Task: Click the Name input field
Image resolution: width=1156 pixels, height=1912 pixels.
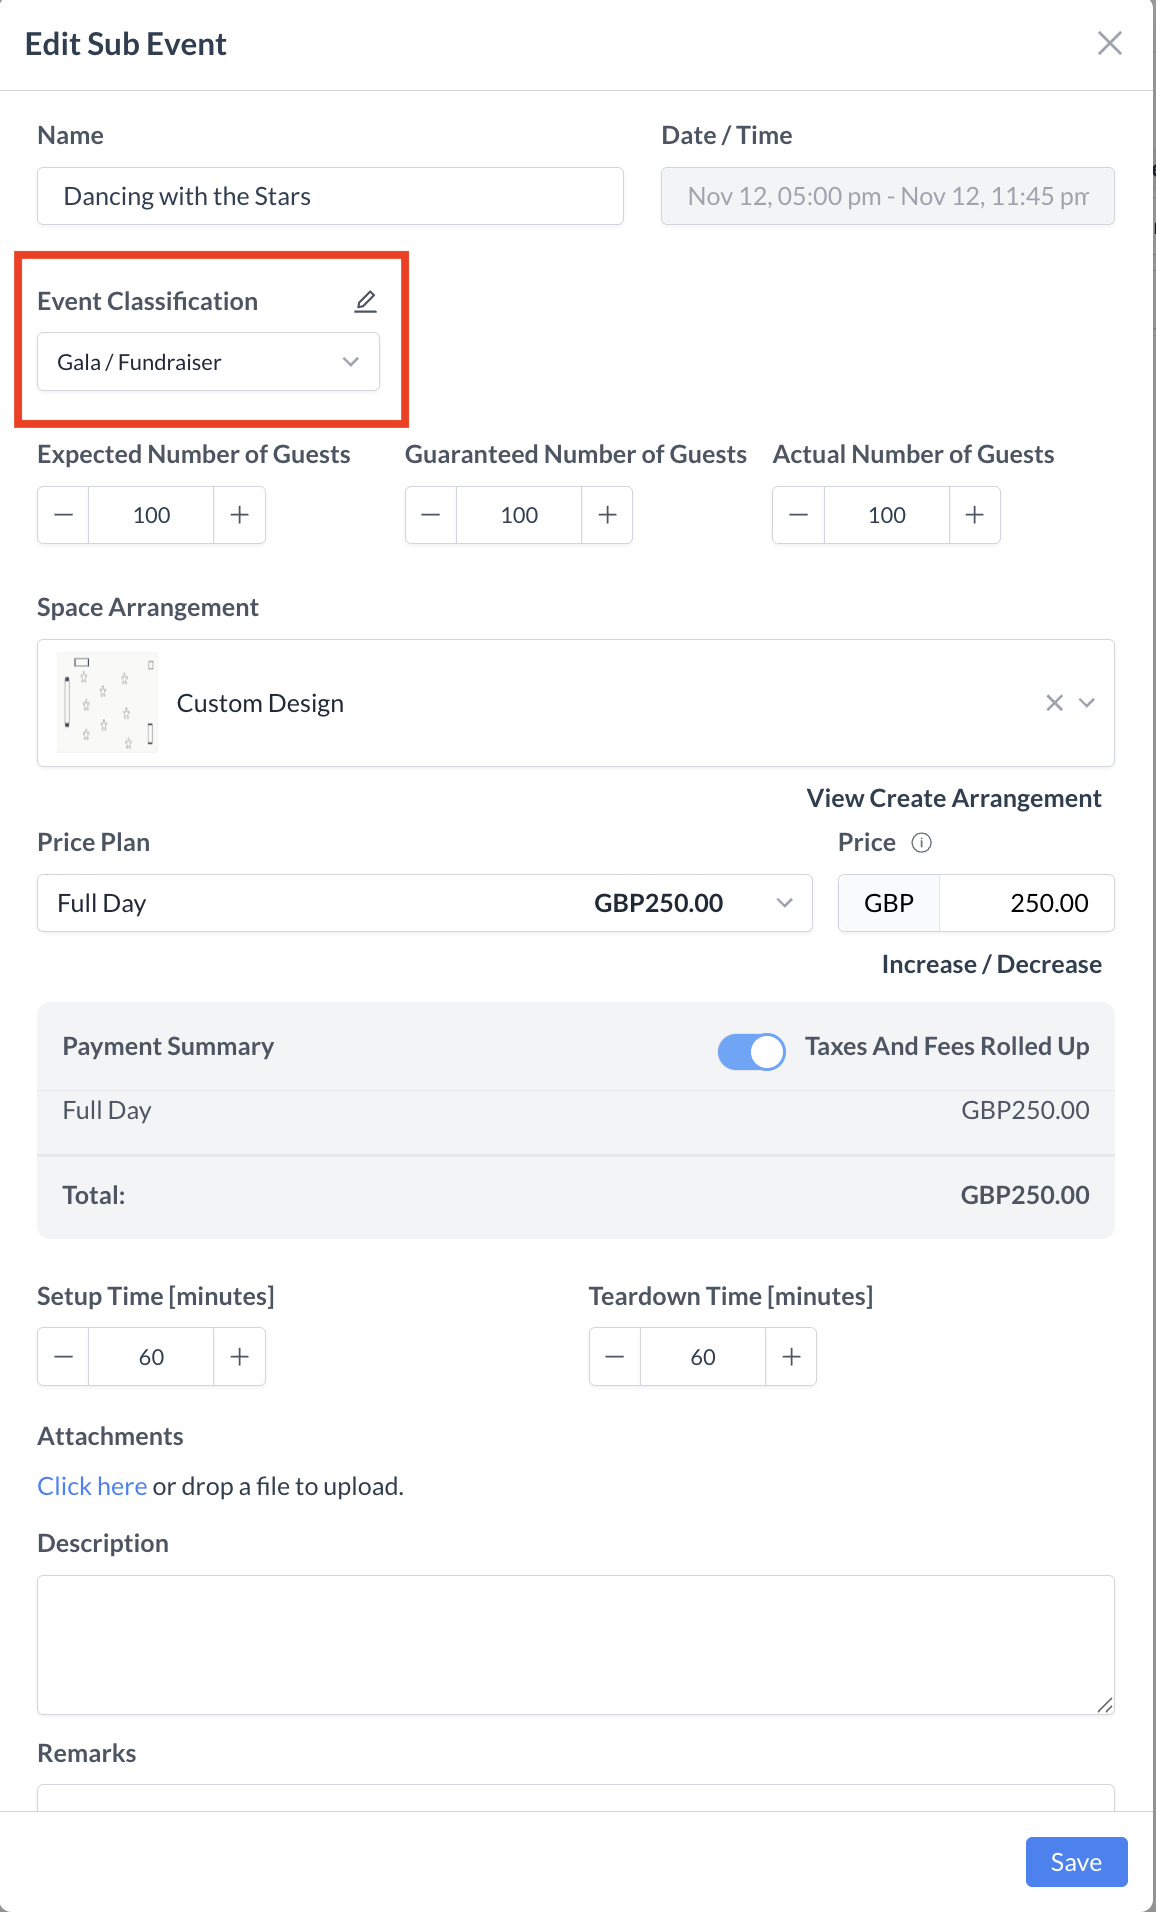Action: 330,196
